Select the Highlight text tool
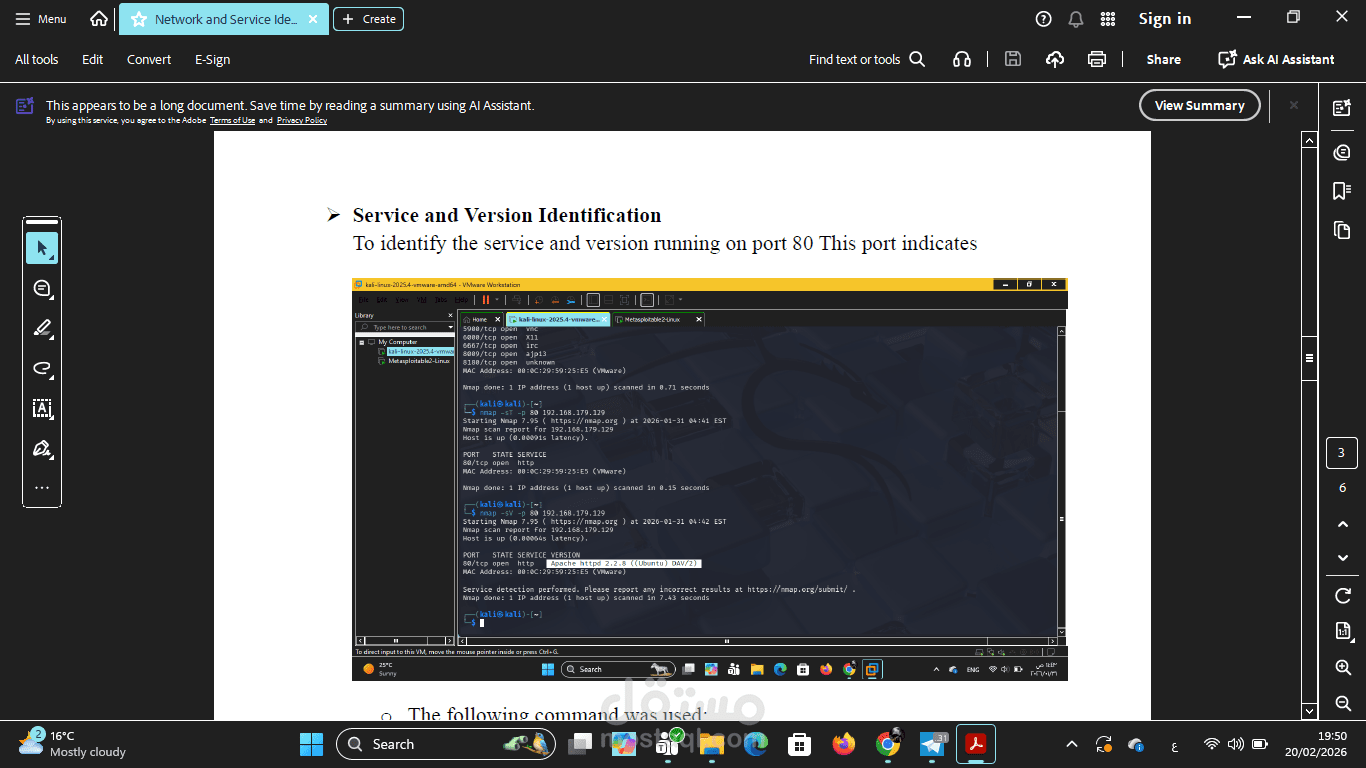The height and width of the screenshot is (768, 1366). pos(42,328)
